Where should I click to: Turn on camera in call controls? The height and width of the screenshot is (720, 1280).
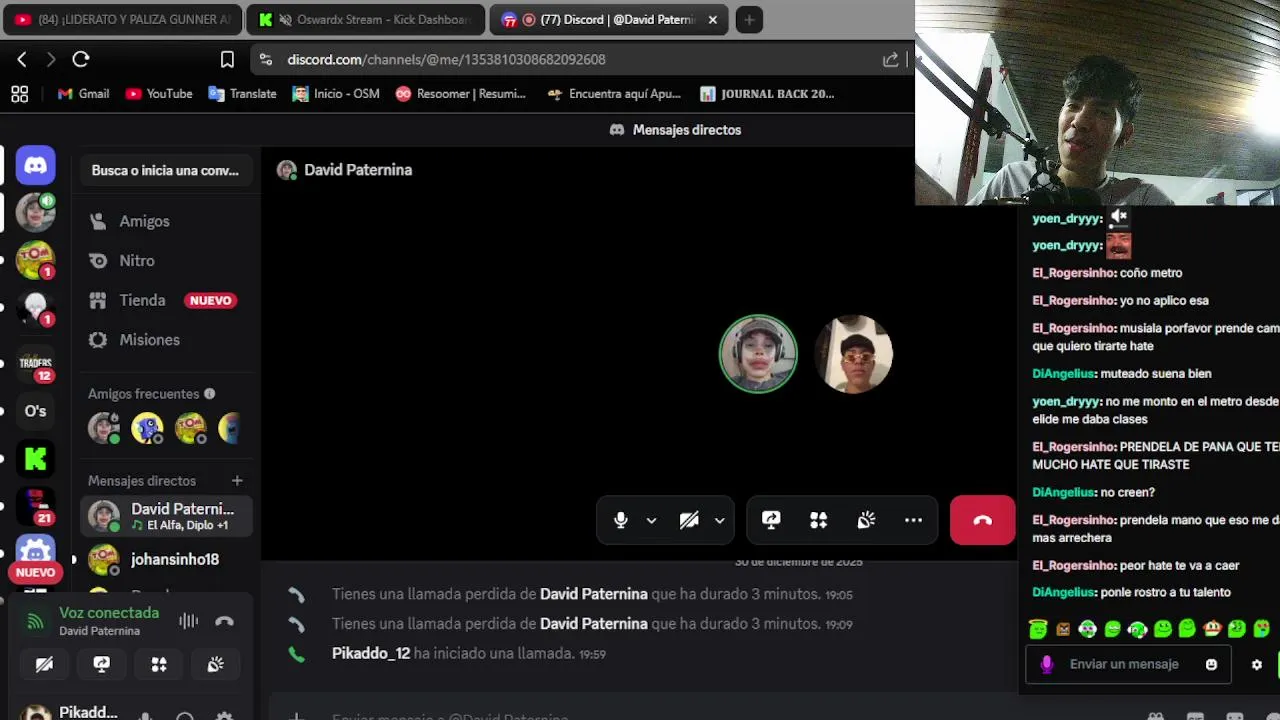(x=689, y=520)
